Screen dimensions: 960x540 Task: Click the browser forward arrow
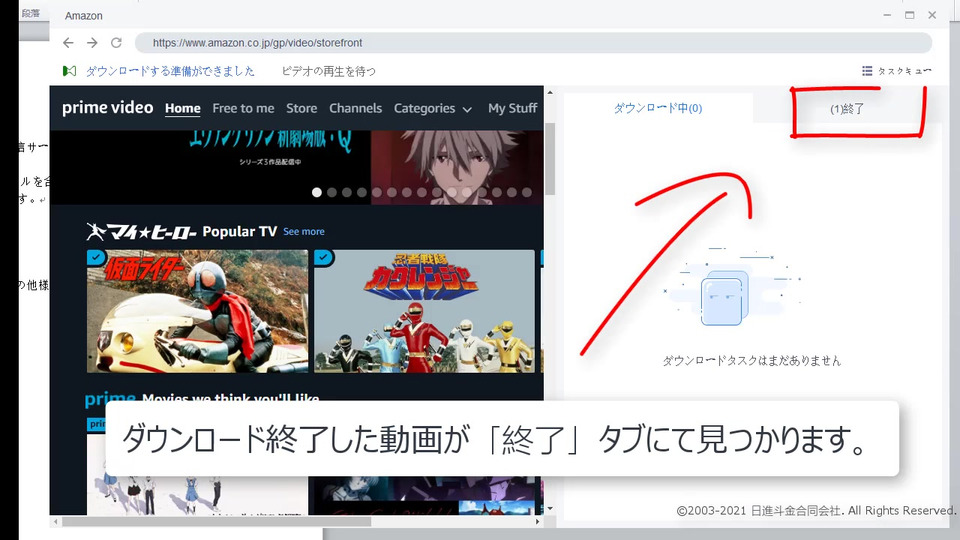point(92,43)
